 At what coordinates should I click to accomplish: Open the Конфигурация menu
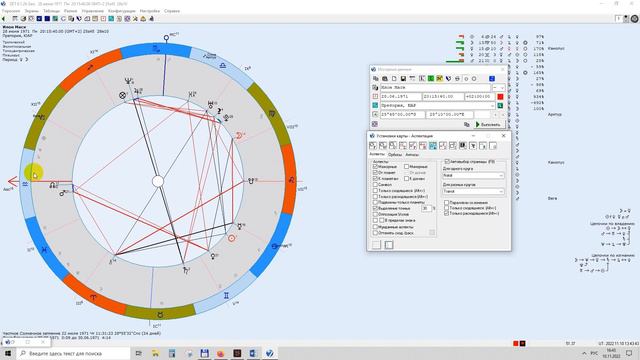pyautogui.click(x=121, y=11)
